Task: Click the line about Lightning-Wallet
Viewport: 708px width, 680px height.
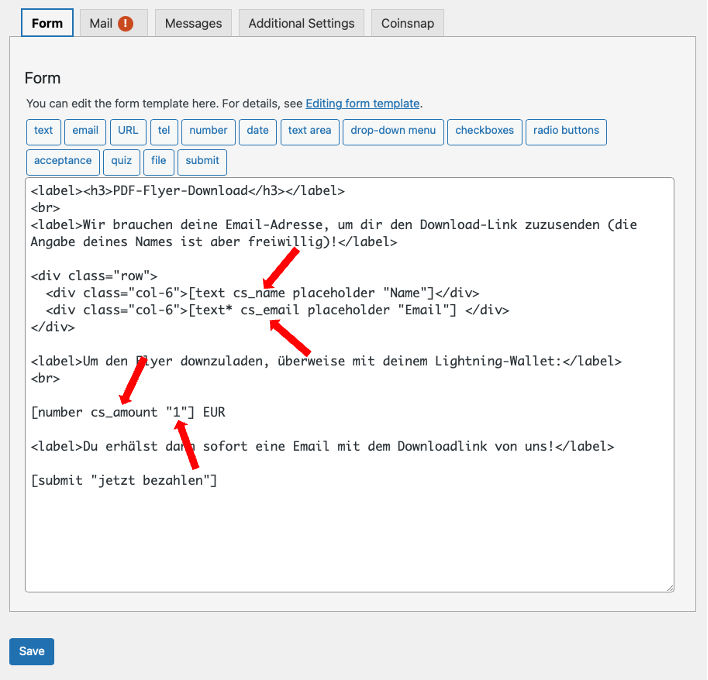Action: [x=326, y=361]
